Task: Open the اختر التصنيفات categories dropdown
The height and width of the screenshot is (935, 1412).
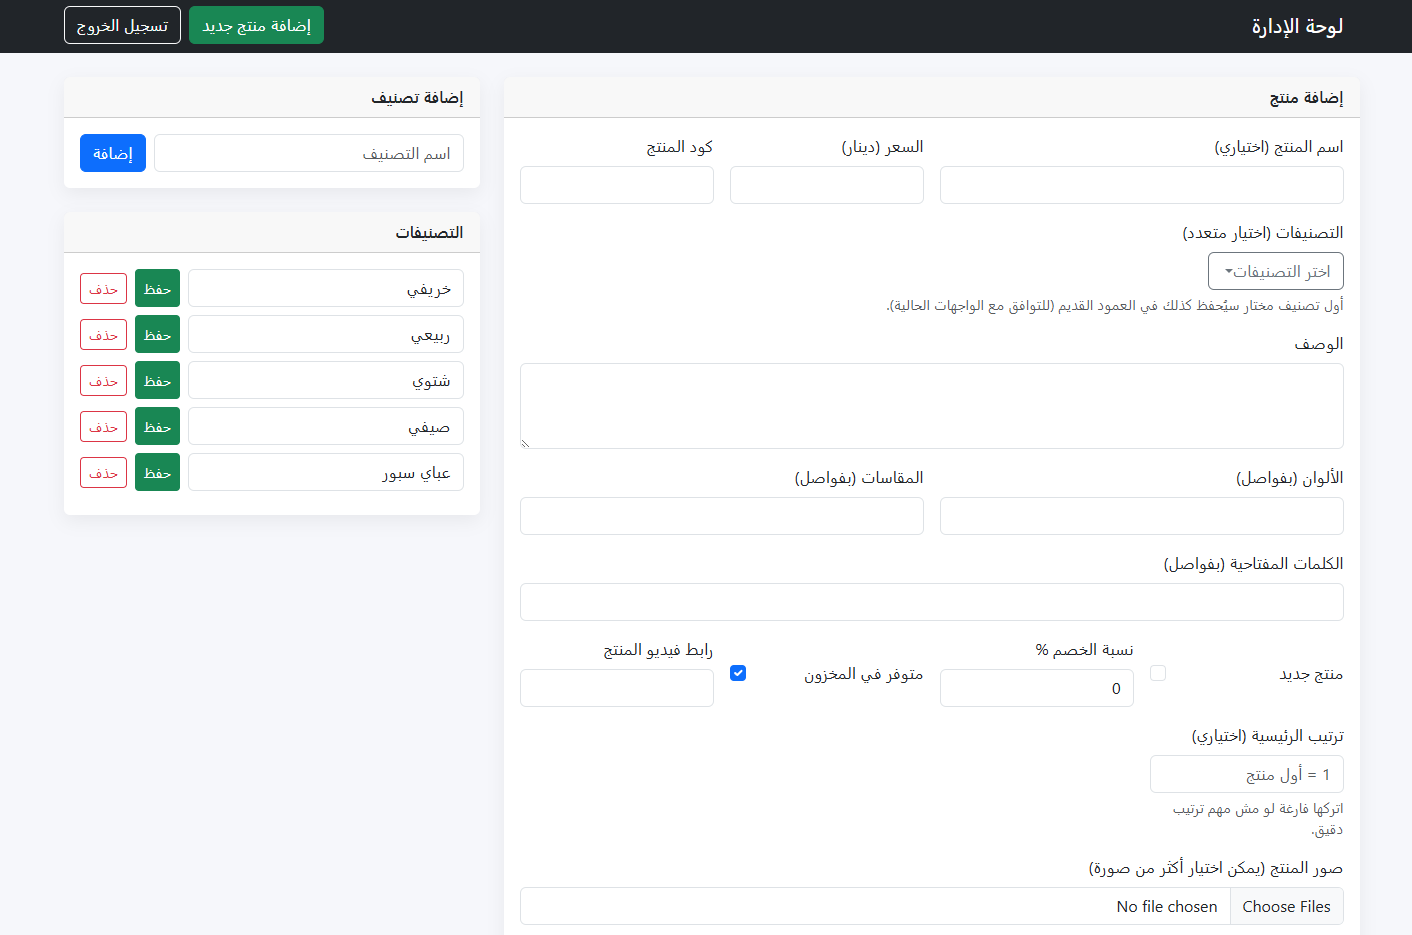Action: tap(1275, 271)
